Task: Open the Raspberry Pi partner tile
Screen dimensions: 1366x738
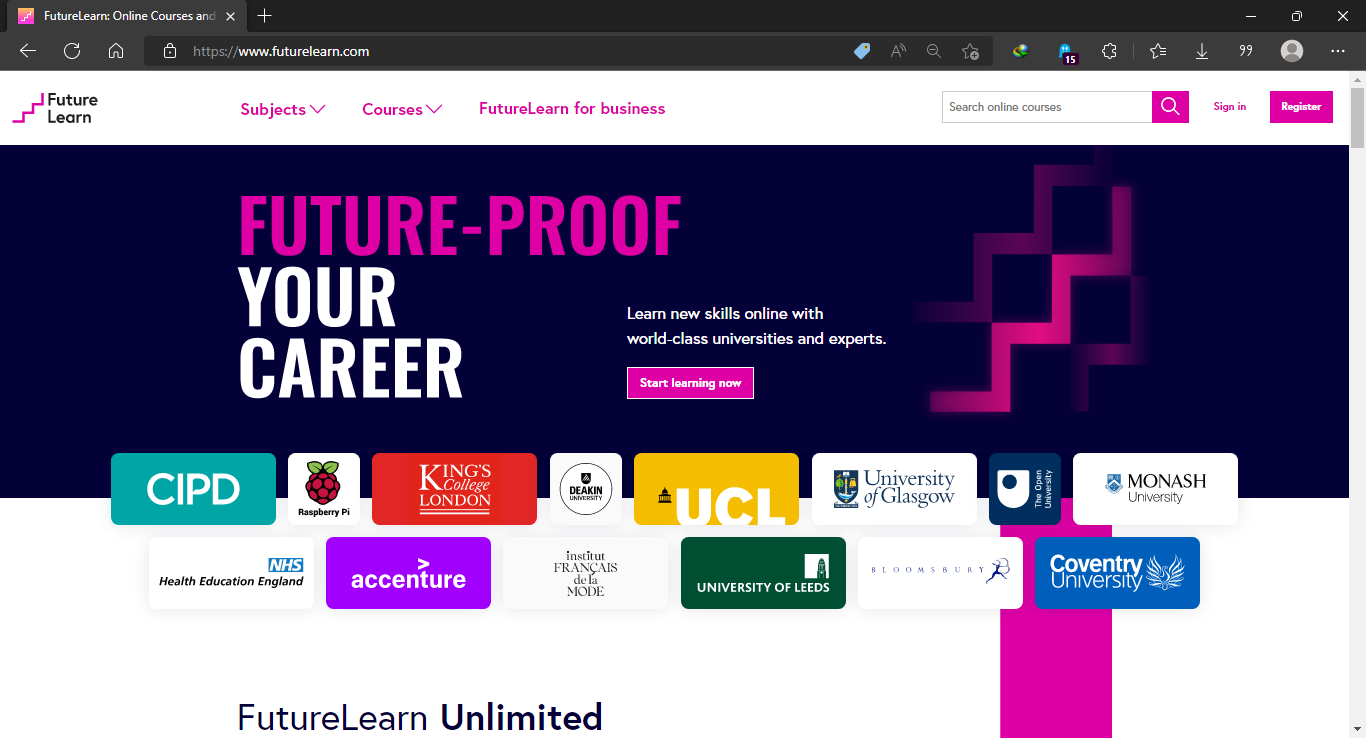Action: [x=324, y=489]
